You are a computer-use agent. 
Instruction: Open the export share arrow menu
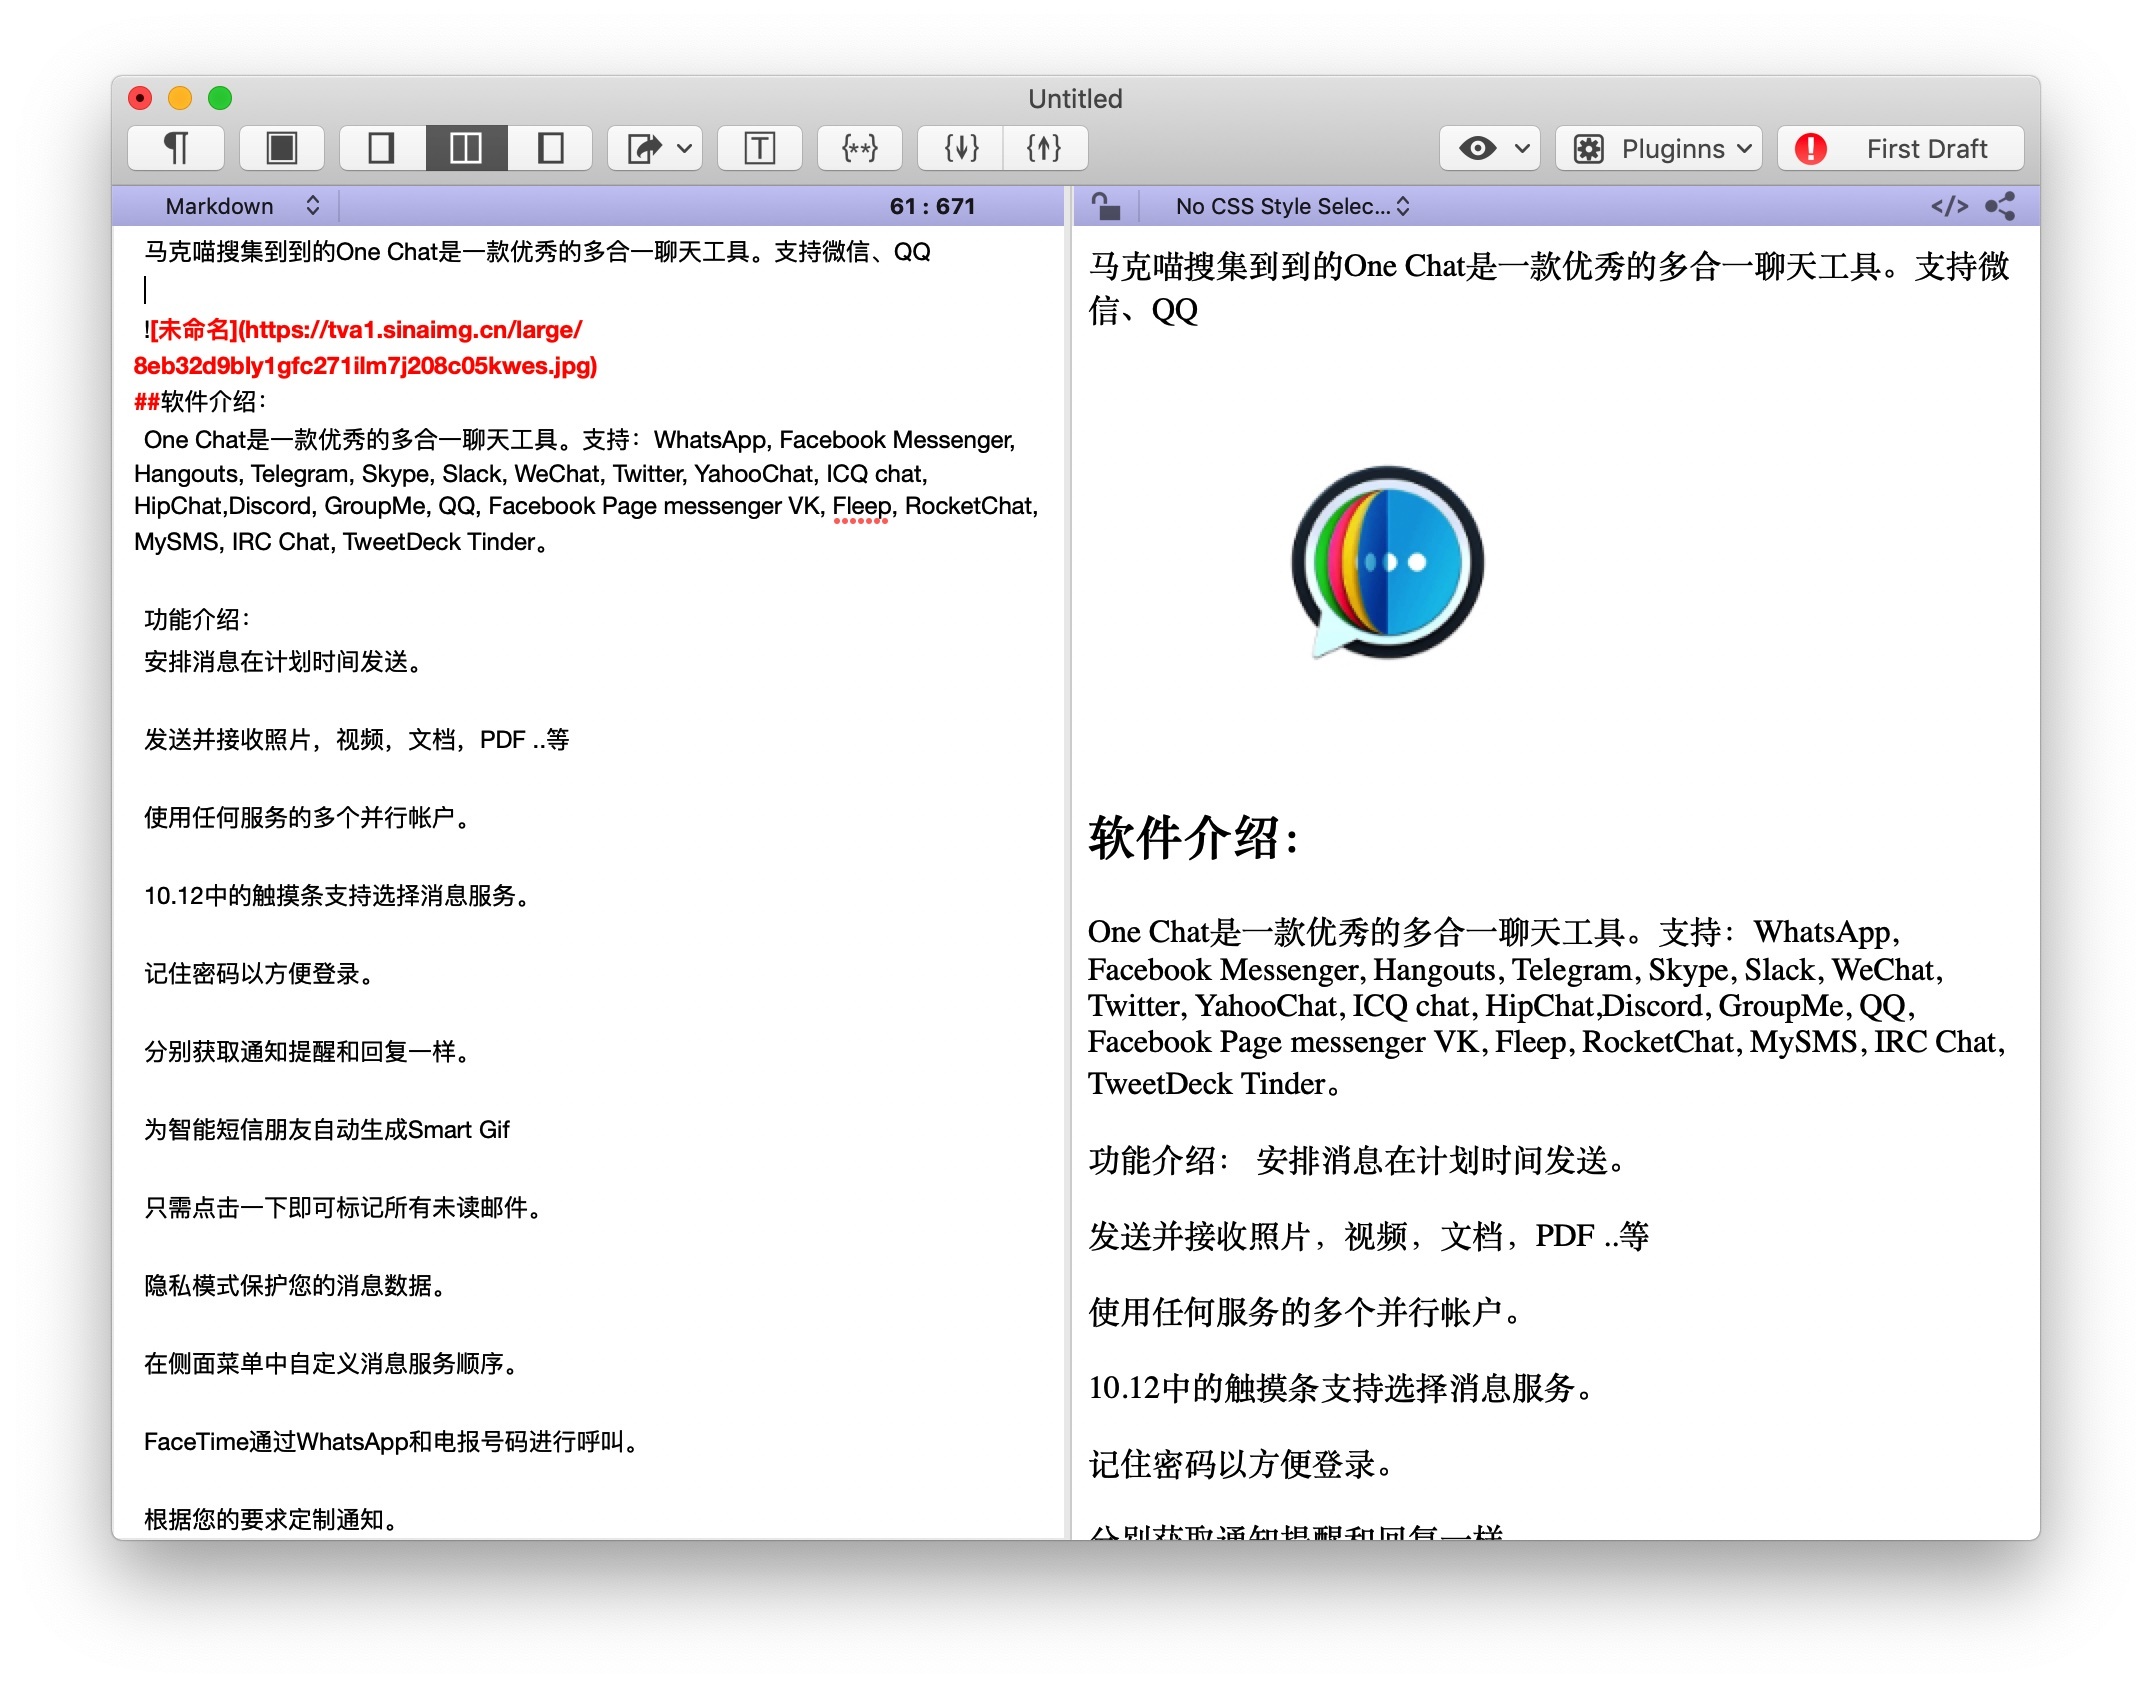pos(656,148)
